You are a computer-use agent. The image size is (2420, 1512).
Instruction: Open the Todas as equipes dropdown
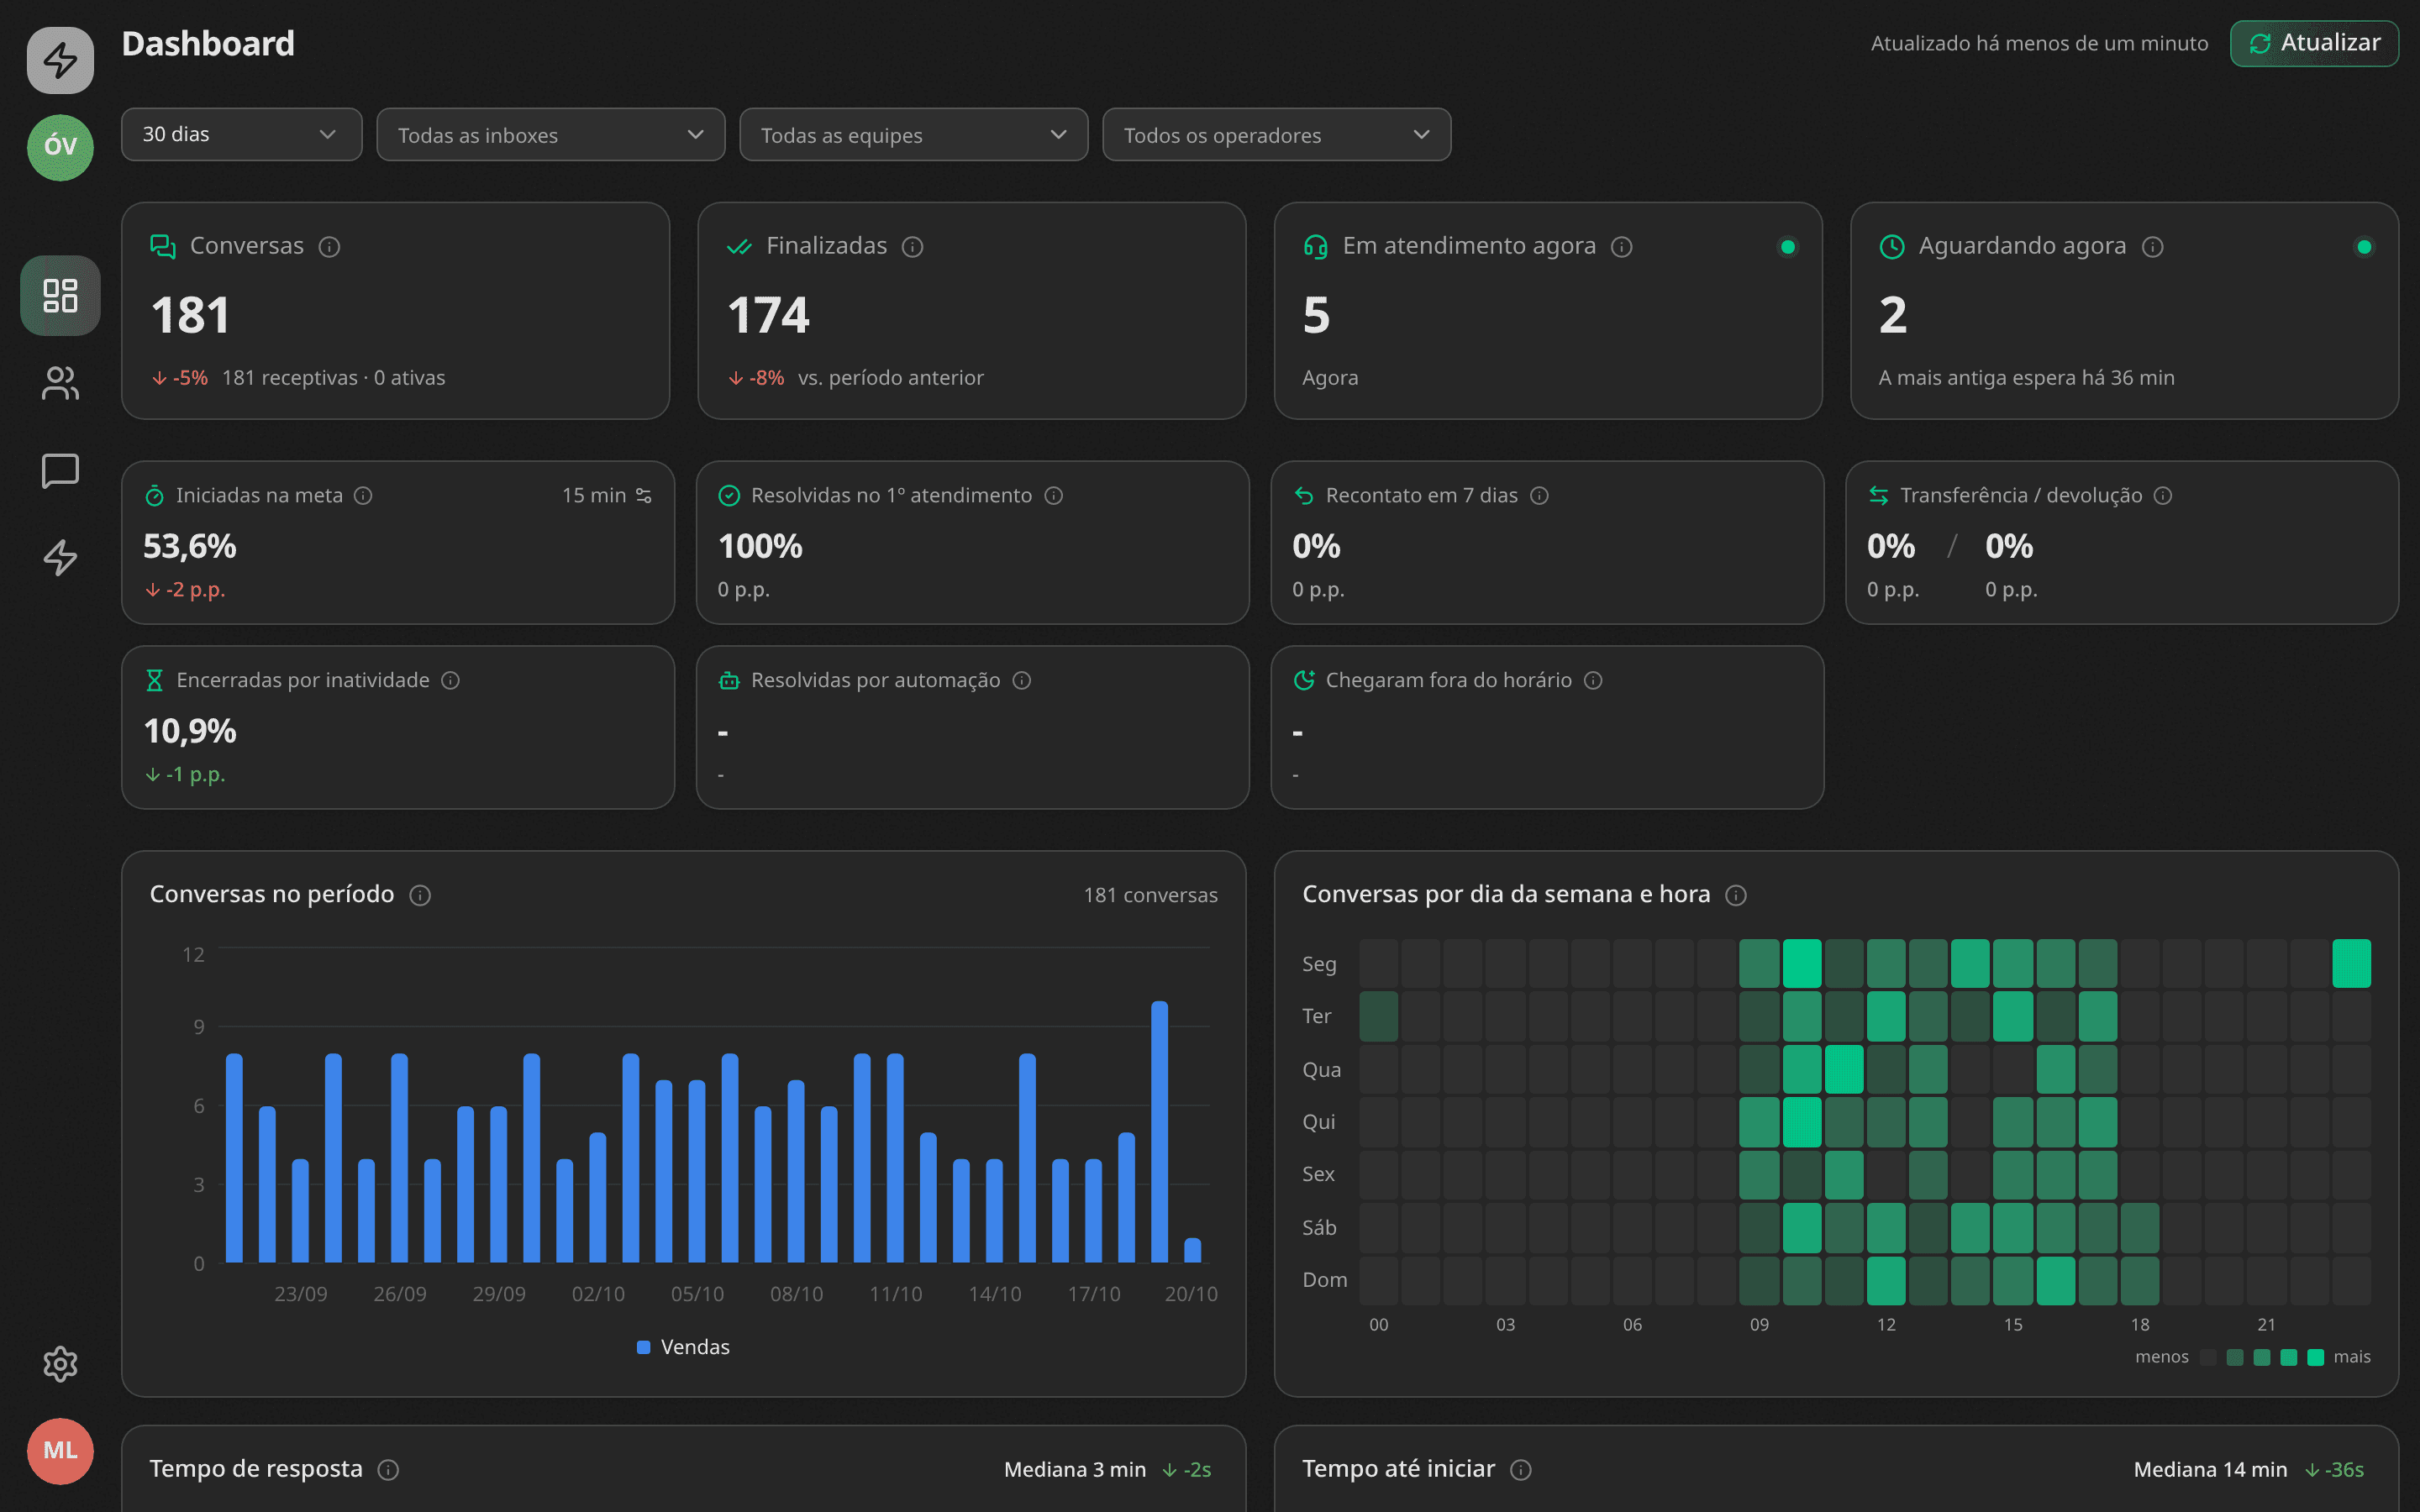point(913,134)
